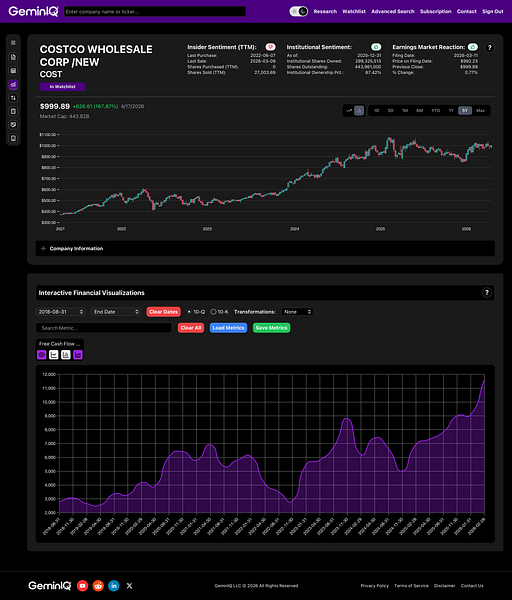This screenshot has width=512, height=600.
Task: Open Advanced Search in top navigation
Action: (393, 11)
